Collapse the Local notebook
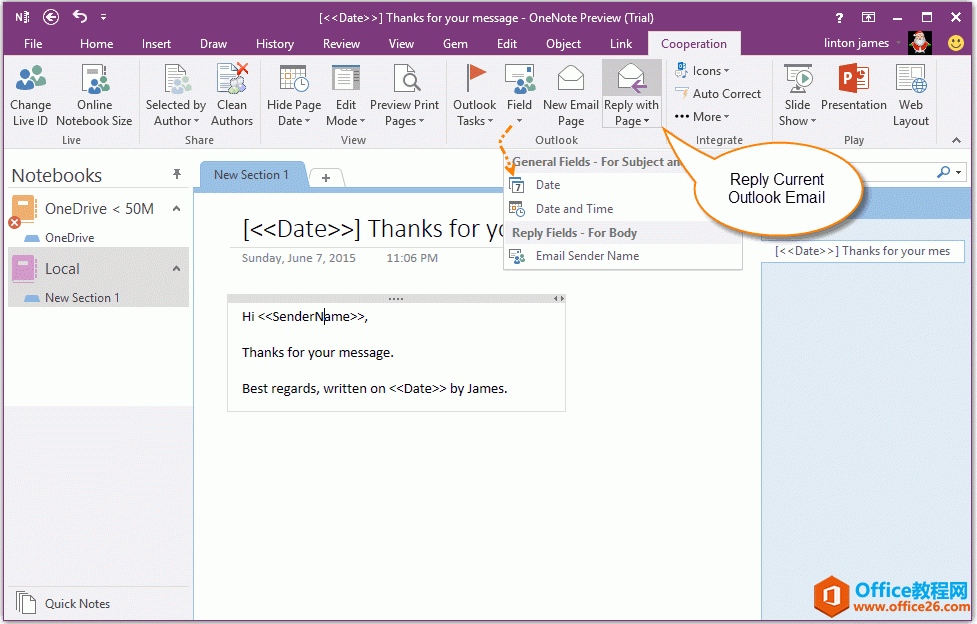Image resolution: width=977 pixels, height=624 pixels. pyautogui.click(x=176, y=269)
